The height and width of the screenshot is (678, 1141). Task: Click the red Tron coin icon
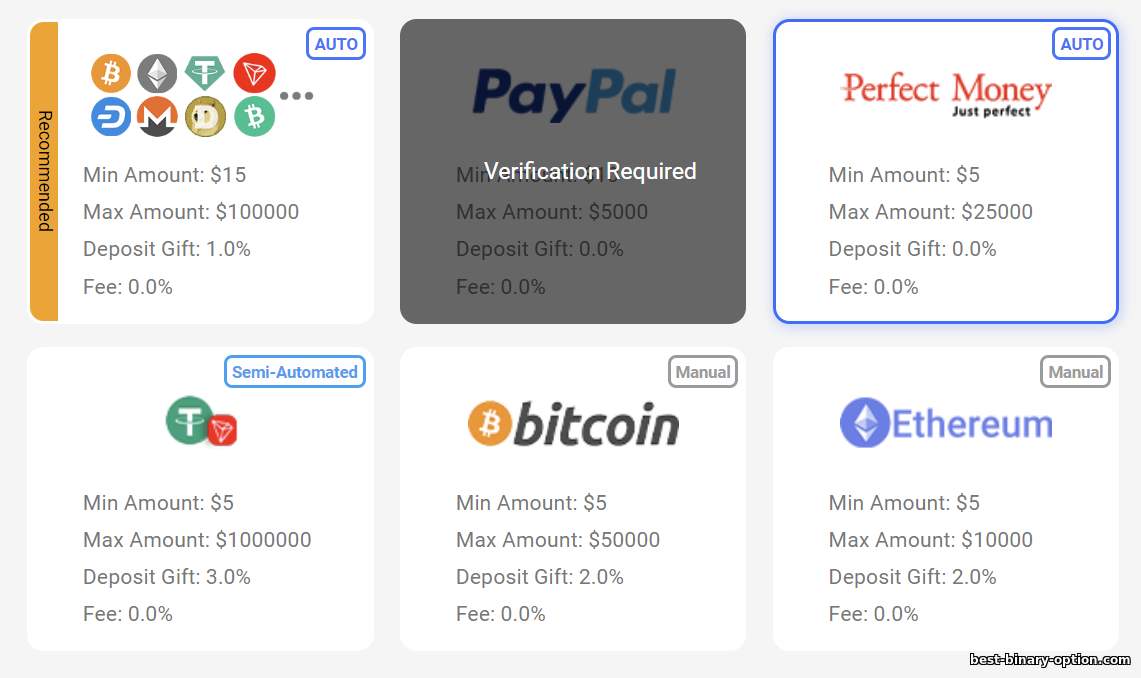254,73
